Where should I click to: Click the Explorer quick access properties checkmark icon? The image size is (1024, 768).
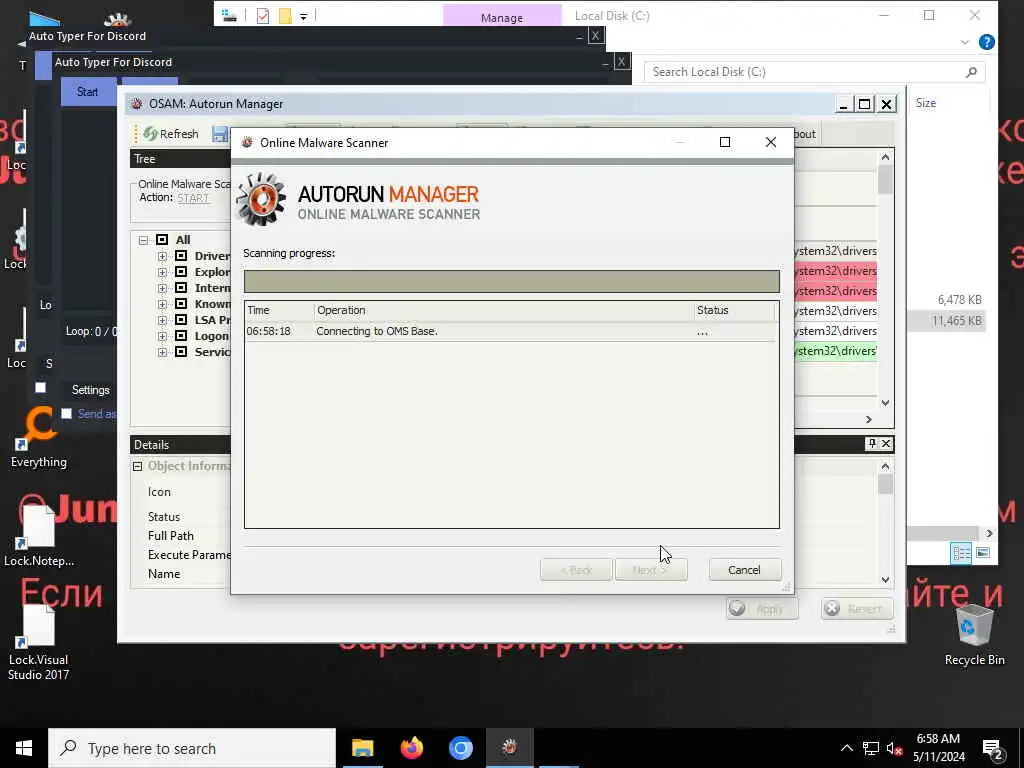(263, 16)
